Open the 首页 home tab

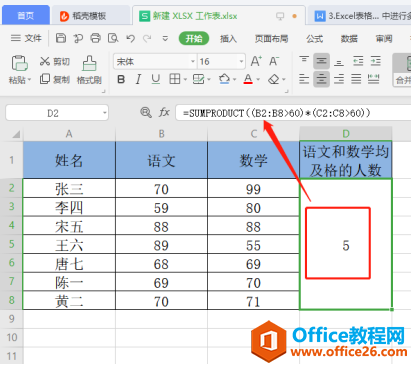26,15
